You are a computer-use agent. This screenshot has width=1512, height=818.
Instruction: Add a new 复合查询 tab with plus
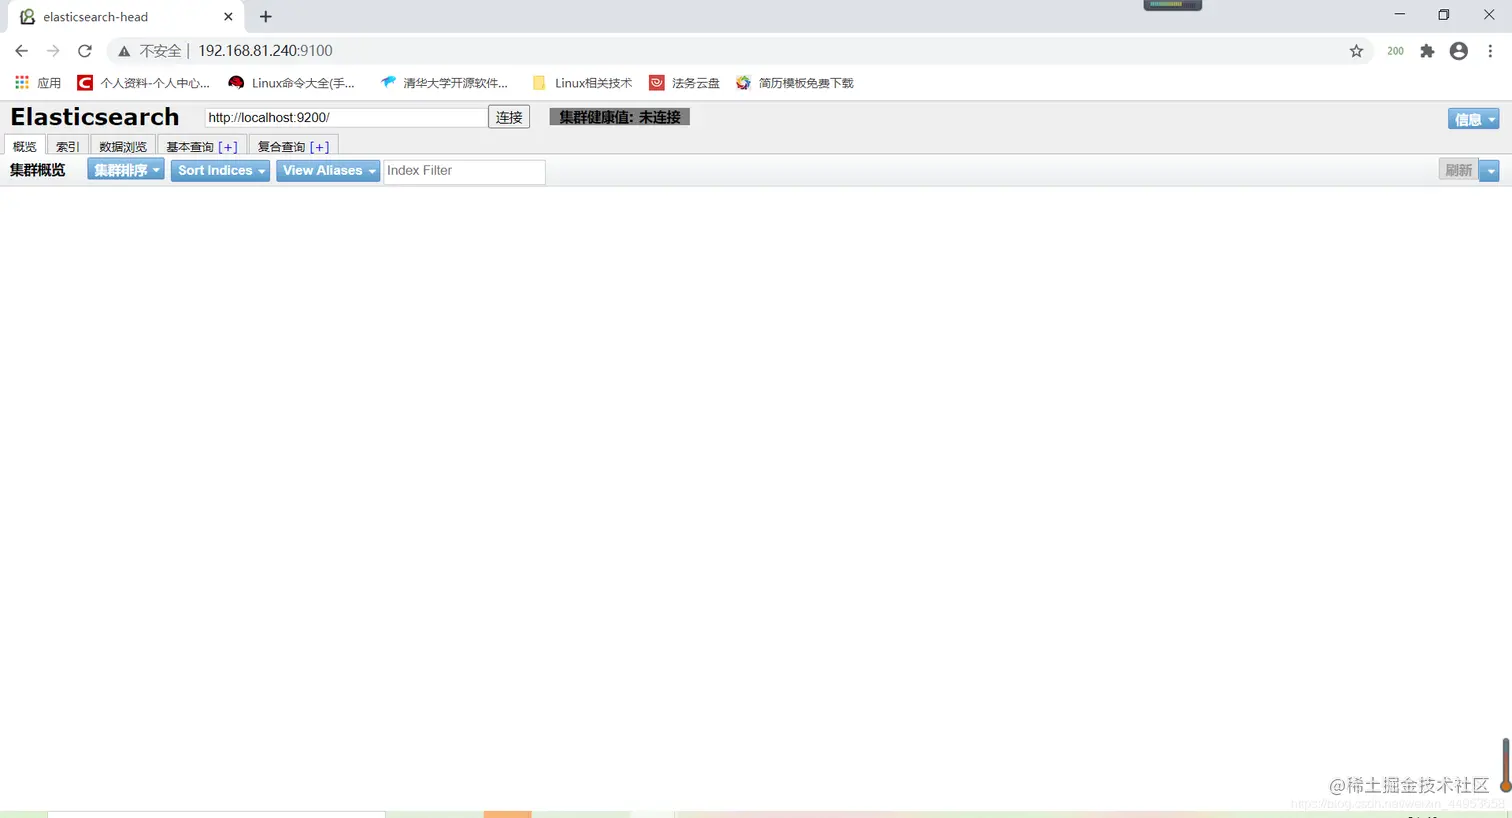pos(319,146)
